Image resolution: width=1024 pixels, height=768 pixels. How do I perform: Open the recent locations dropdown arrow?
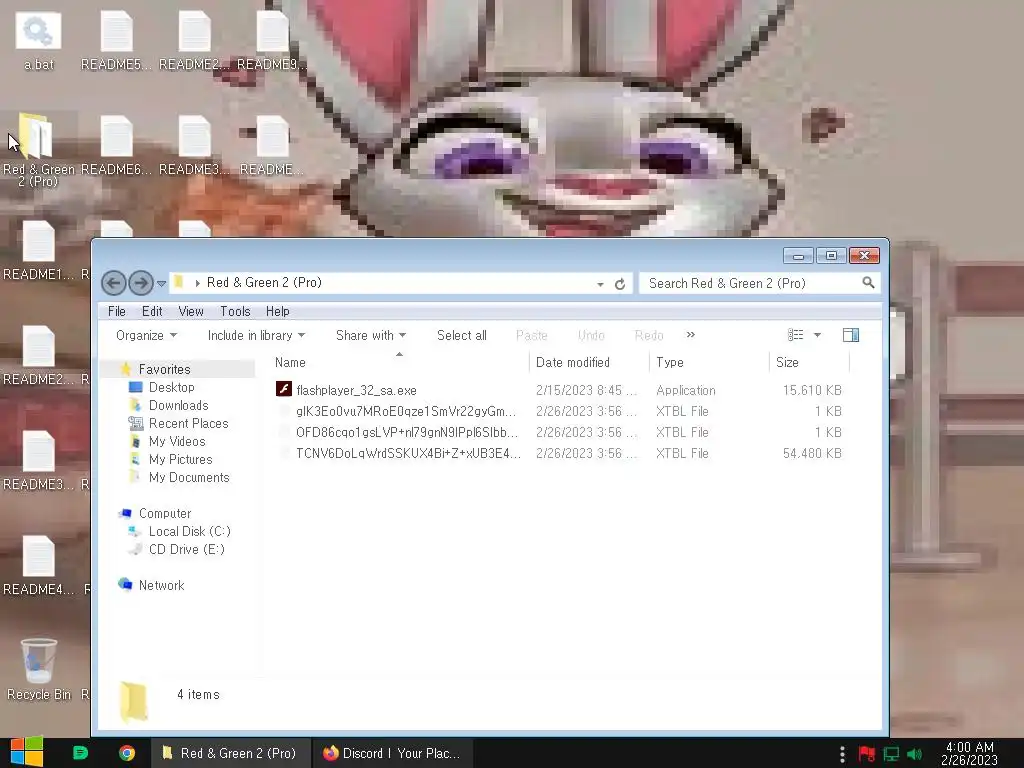(x=161, y=283)
